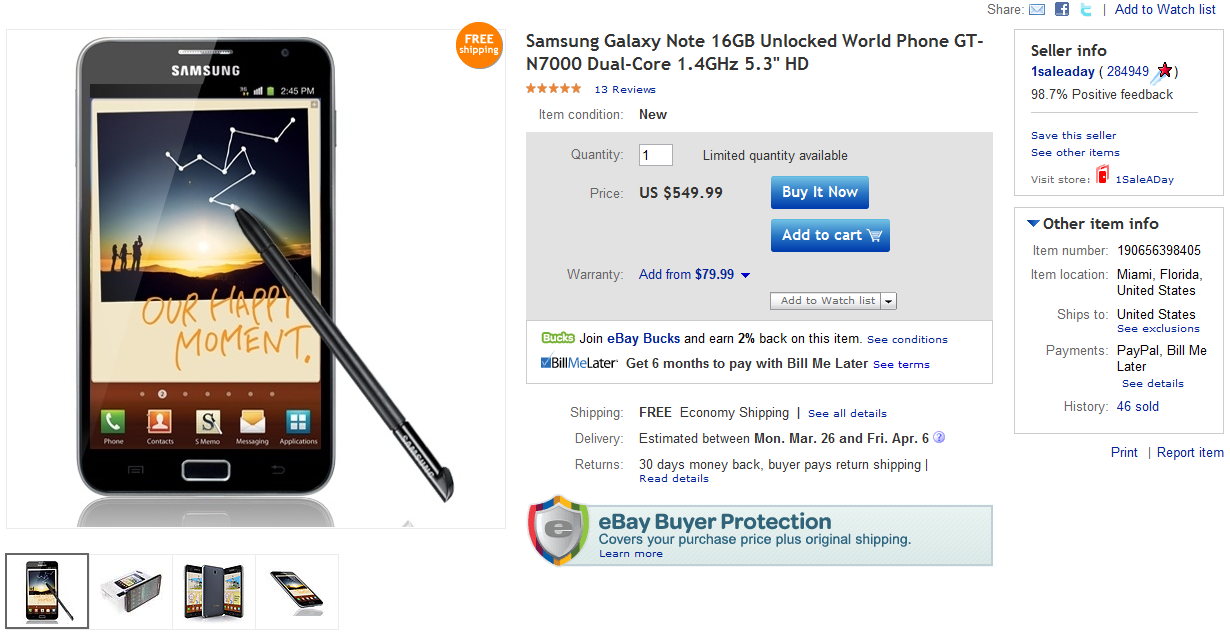Expand the Add to Watch list dropdown arrow
This screenshot has width=1230, height=640.
tap(890, 301)
